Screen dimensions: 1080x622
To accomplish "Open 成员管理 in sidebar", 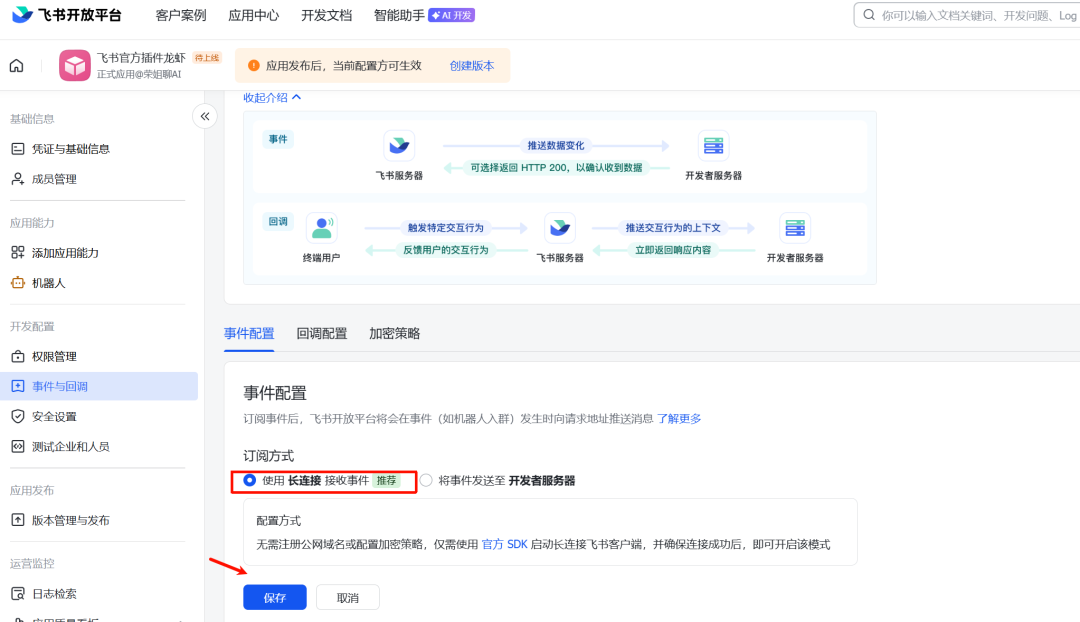I will [54, 179].
